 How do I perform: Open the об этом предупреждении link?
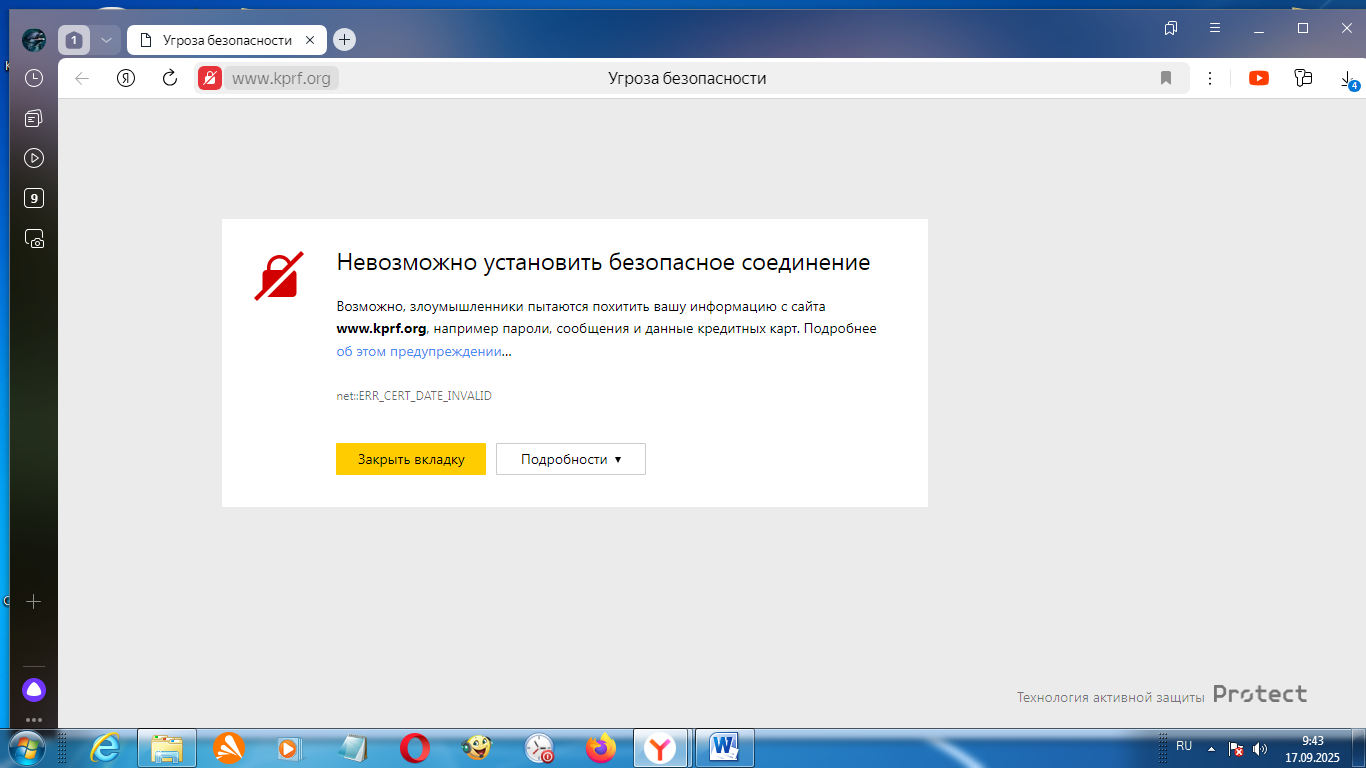coord(418,351)
